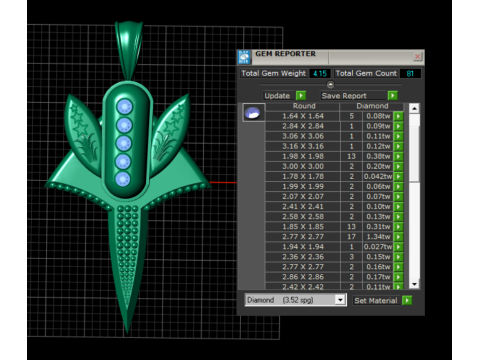Click green arrow on the 1.34tw row
Image resolution: width=480 pixels, height=360 pixels.
pos(398,237)
